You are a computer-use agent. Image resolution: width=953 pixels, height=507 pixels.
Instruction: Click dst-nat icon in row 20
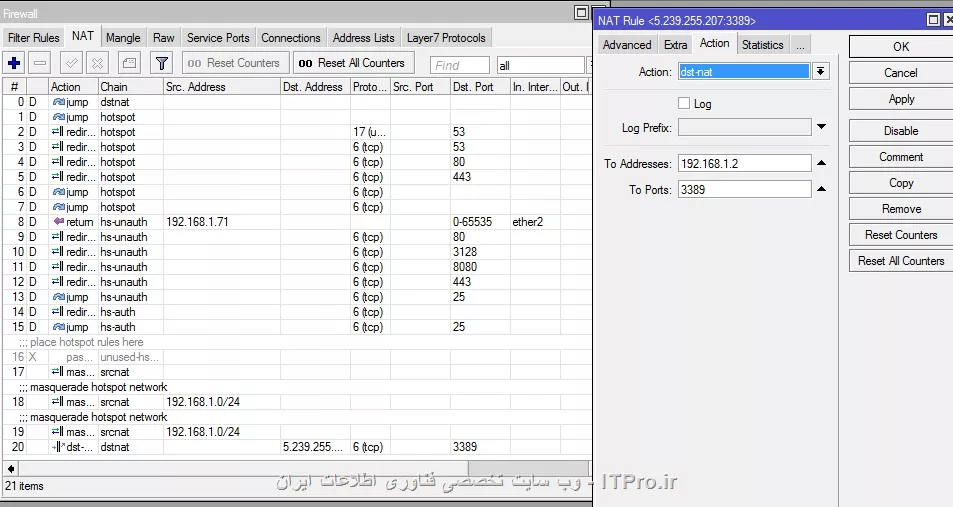pyautogui.click(x=58, y=447)
